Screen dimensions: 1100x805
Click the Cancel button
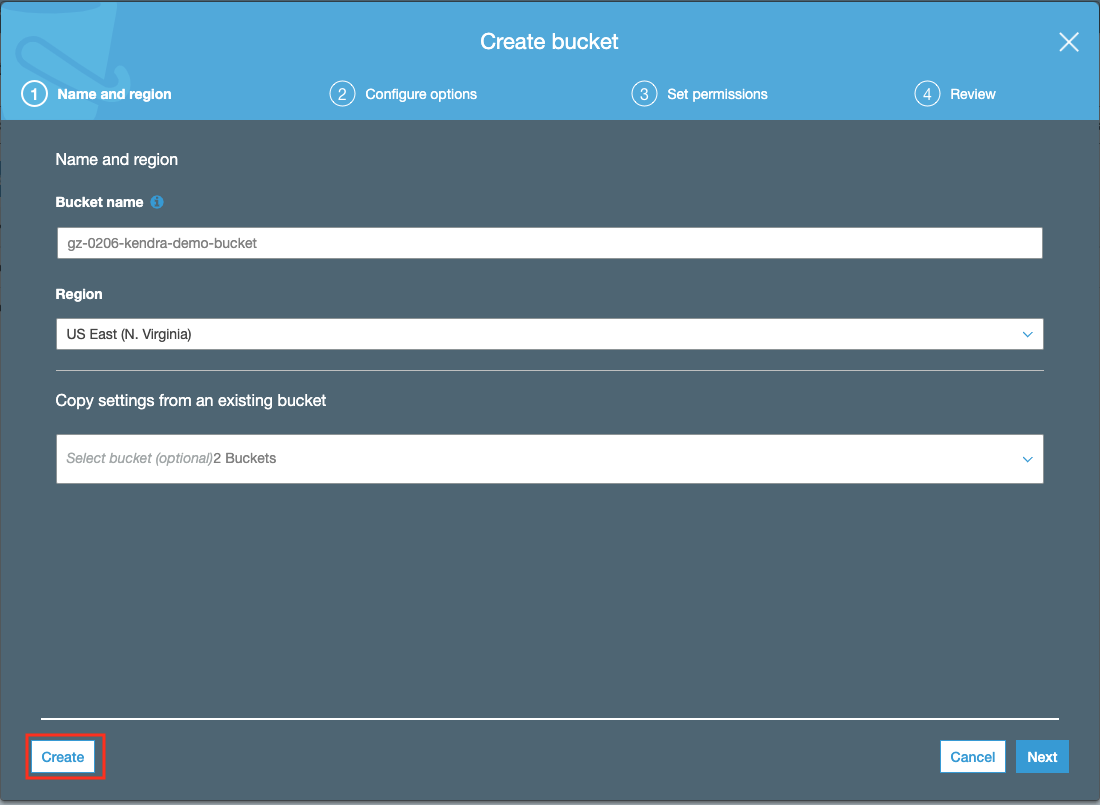972,757
